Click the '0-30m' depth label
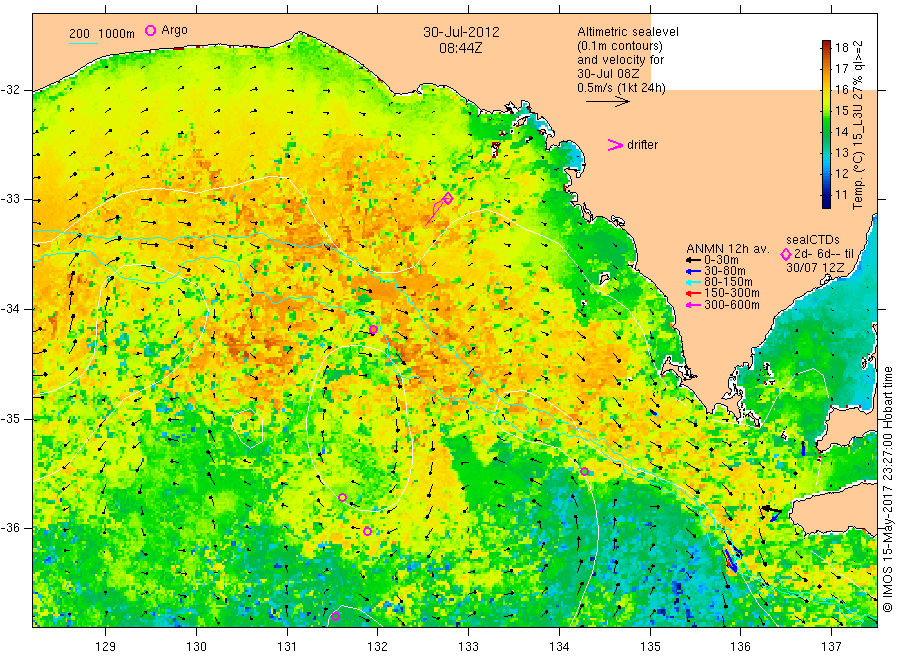 (x=721, y=260)
